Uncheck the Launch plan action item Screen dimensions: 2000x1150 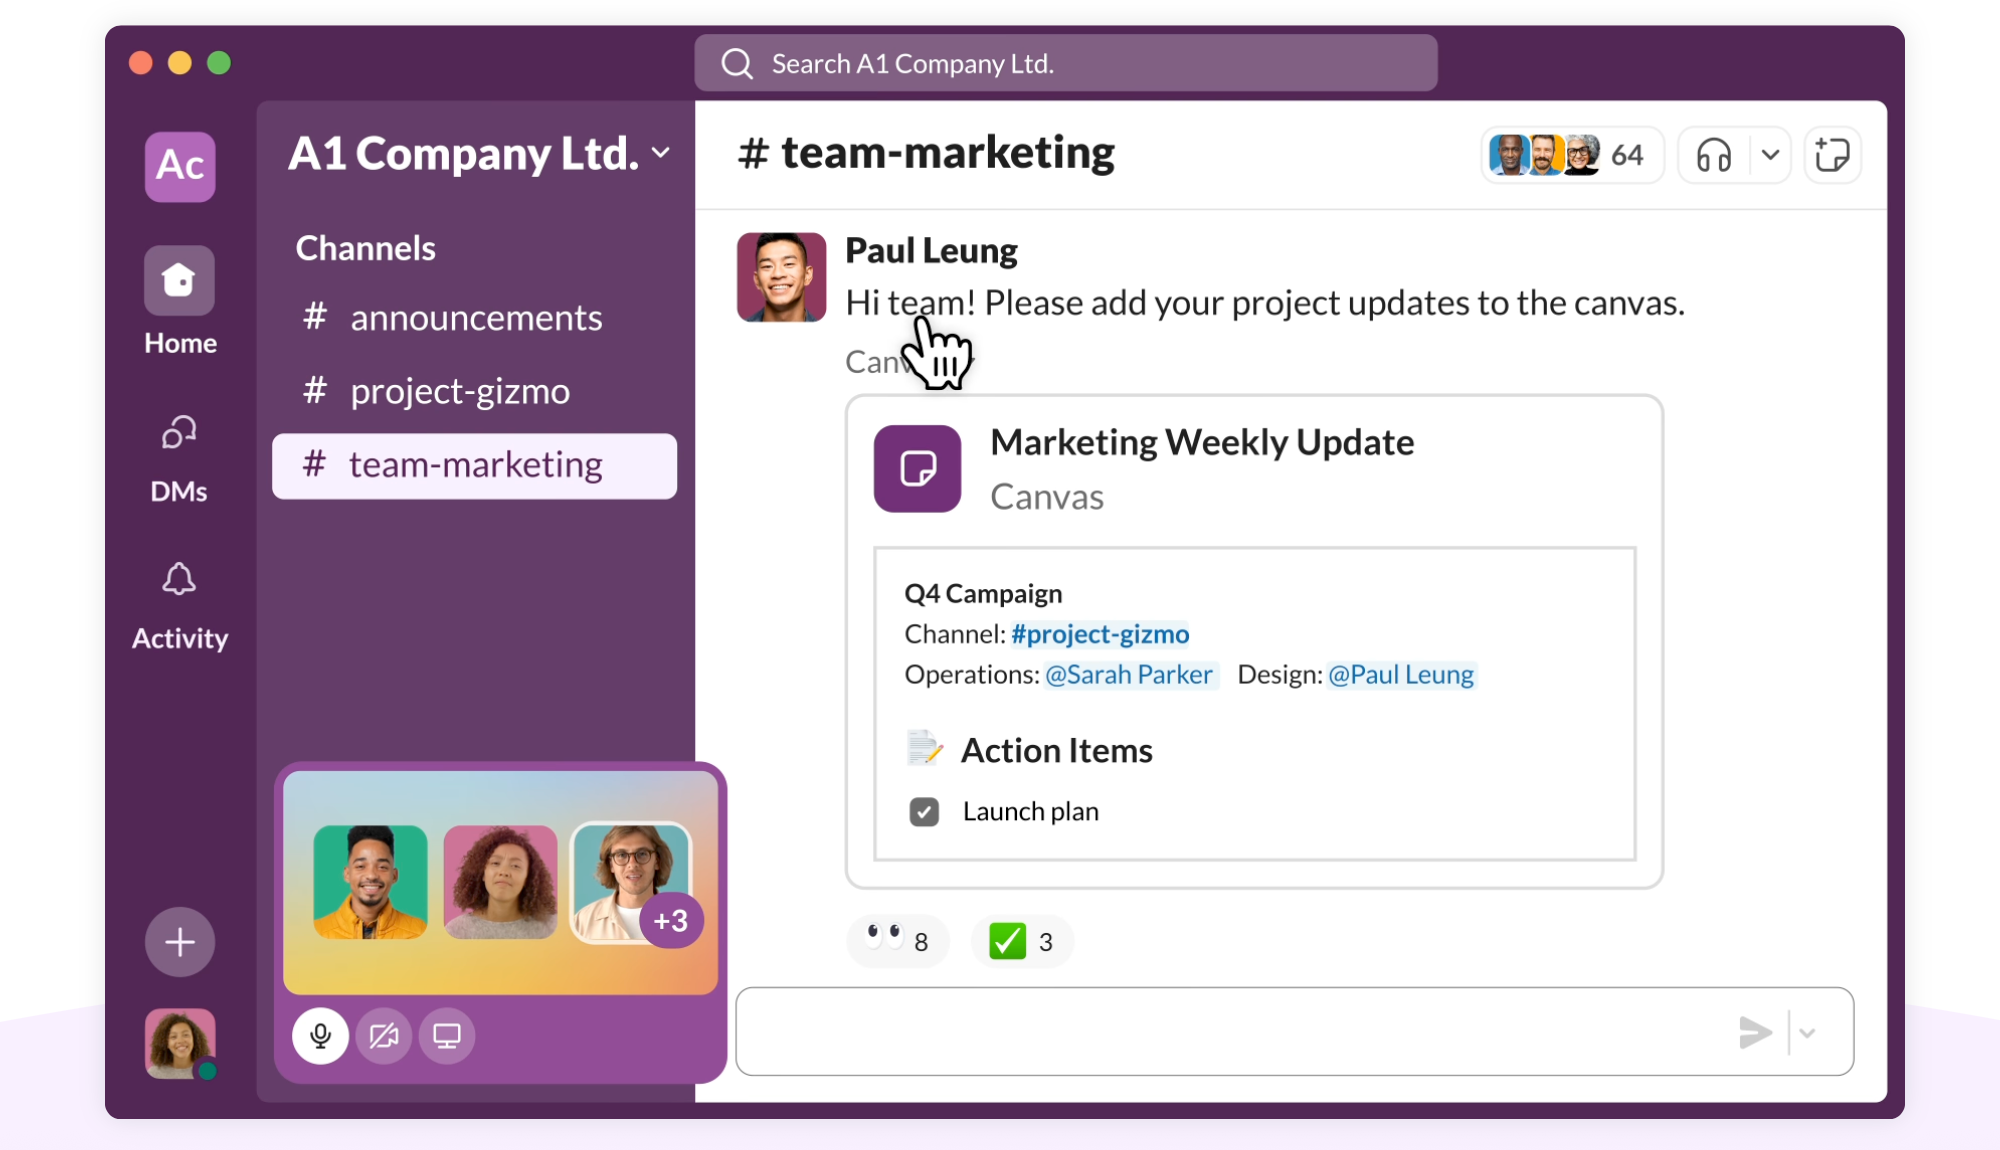[x=924, y=812]
